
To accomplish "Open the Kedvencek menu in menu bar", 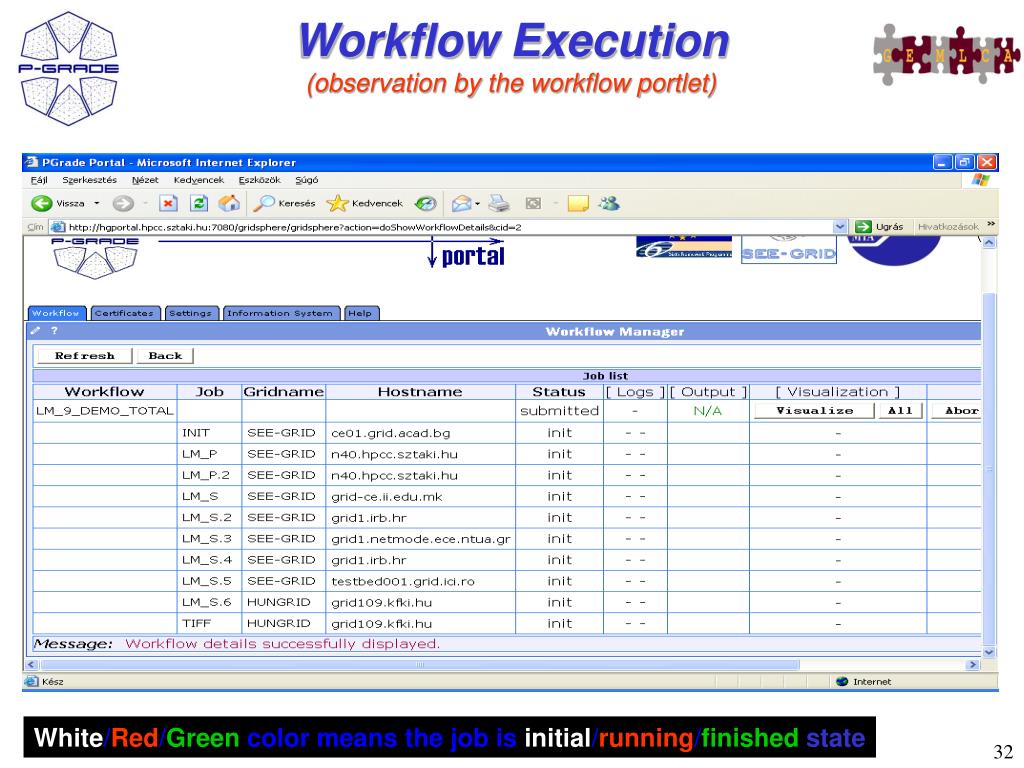I will (199, 180).
